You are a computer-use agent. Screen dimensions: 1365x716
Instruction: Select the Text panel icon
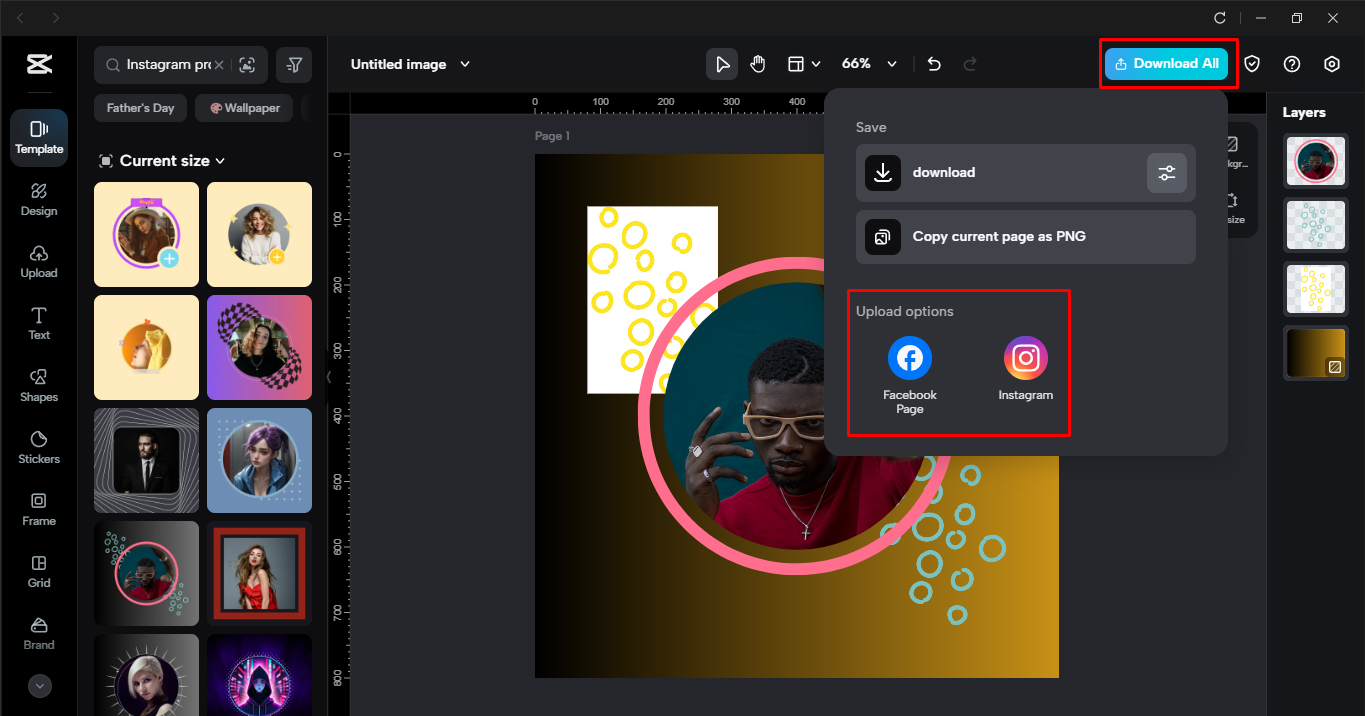(x=38, y=323)
